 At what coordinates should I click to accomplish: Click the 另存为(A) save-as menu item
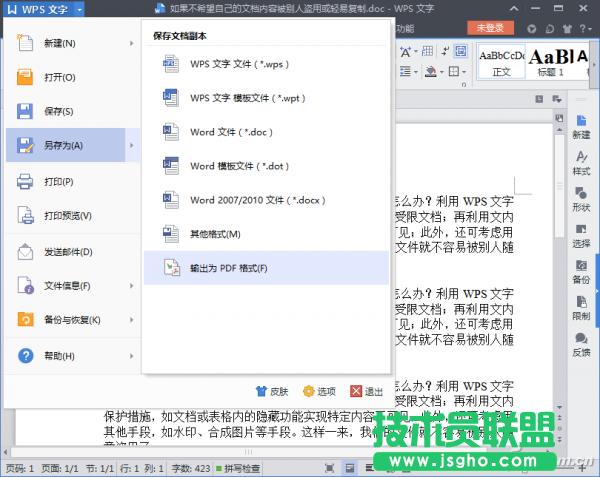pos(63,146)
